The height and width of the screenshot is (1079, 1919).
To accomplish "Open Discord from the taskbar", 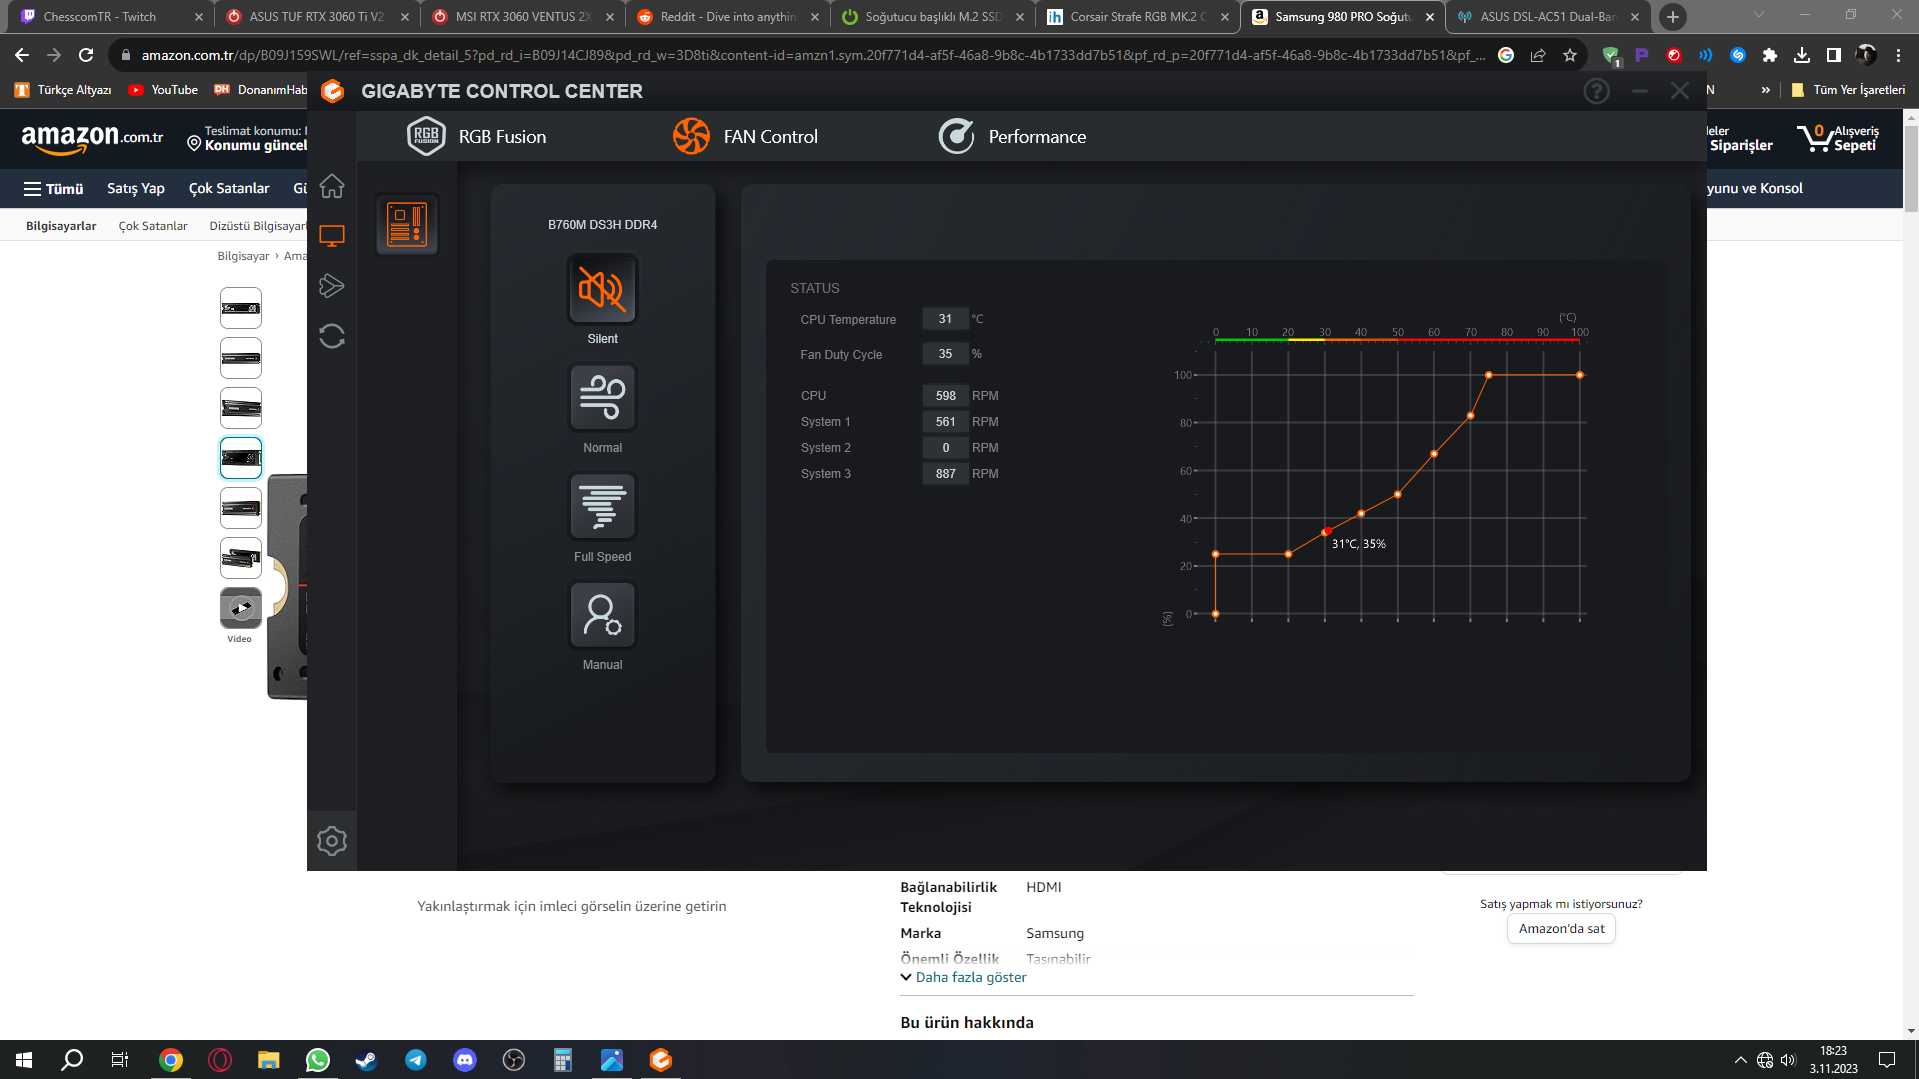I will 465,1060.
